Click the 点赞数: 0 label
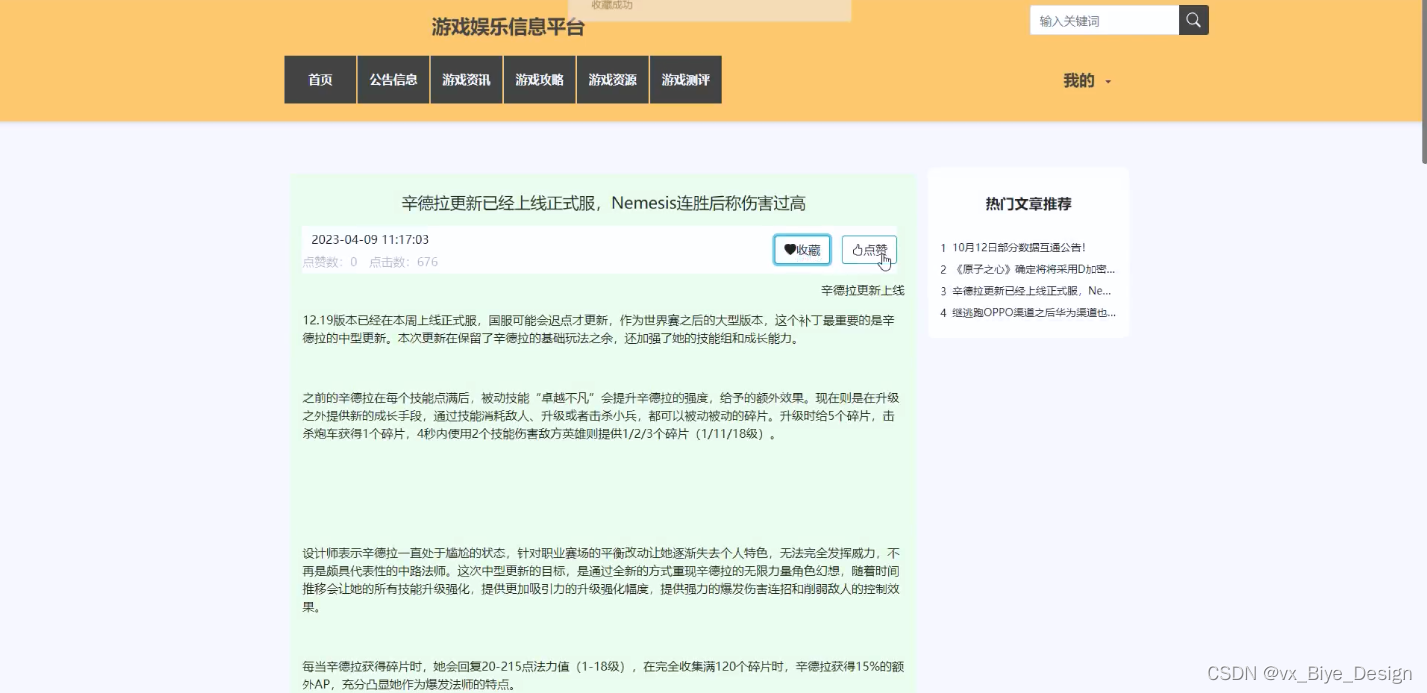The image size is (1427, 693). pos(330,262)
